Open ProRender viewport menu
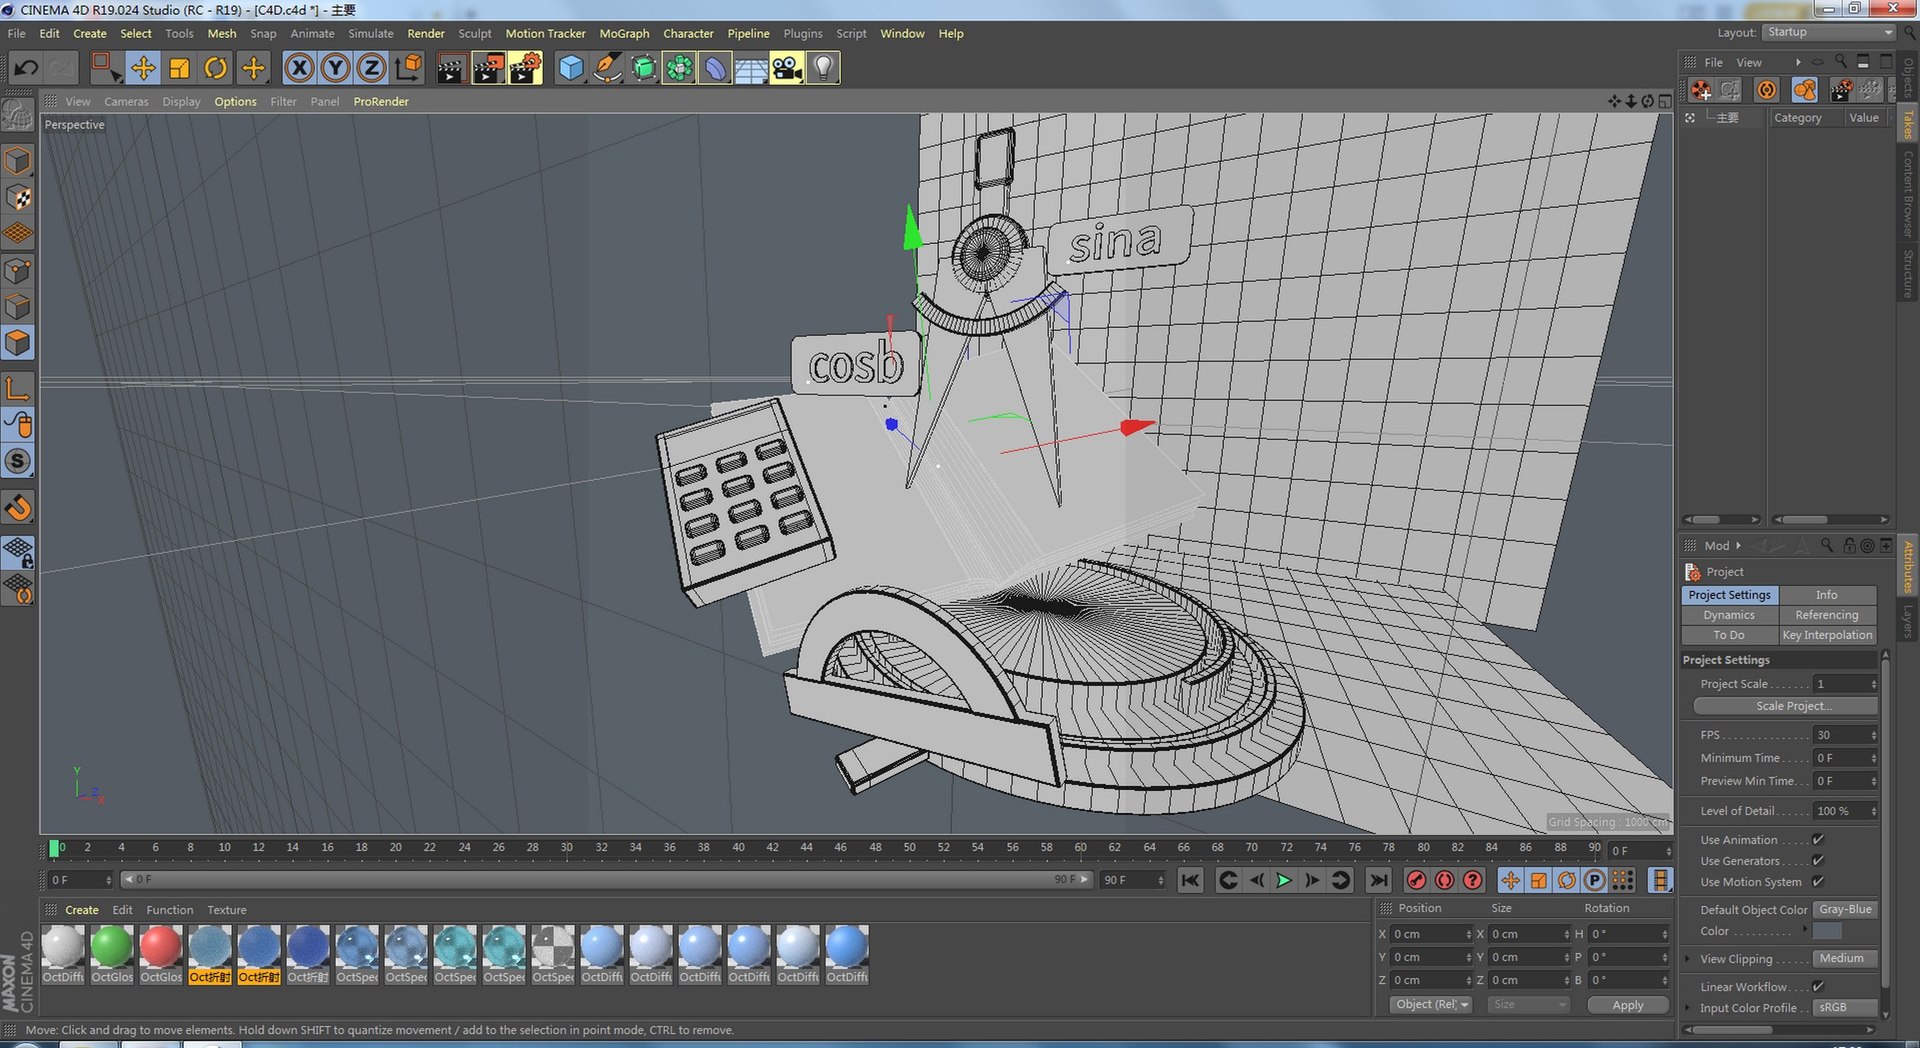This screenshot has height=1048, width=1920. click(x=381, y=102)
